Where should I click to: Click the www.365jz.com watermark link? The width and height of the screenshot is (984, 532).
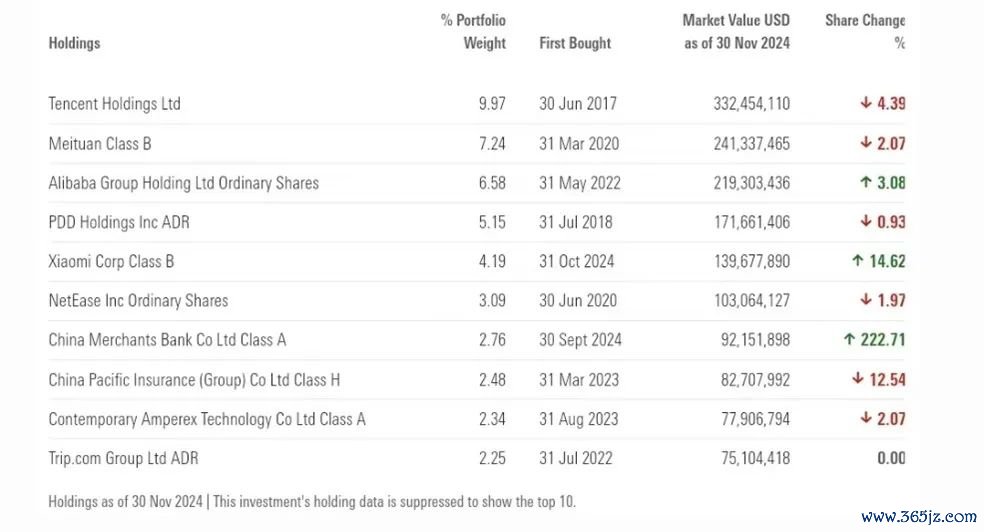point(919,516)
